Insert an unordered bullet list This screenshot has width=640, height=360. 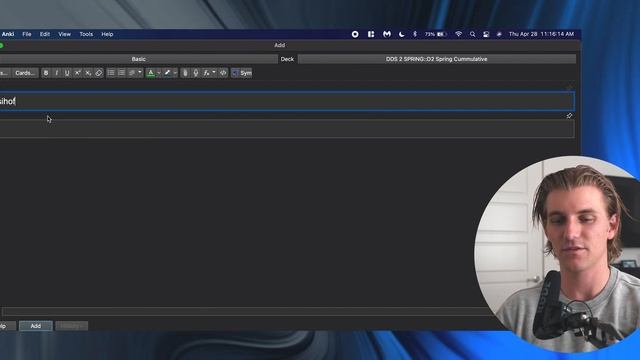[111, 73]
